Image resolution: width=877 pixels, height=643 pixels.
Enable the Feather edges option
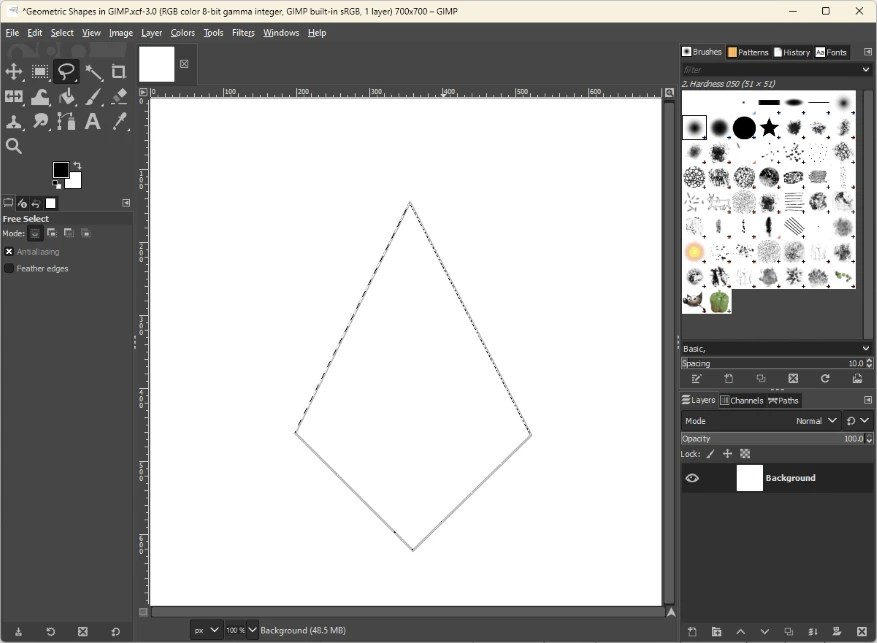pyautogui.click(x=8, y=268)
